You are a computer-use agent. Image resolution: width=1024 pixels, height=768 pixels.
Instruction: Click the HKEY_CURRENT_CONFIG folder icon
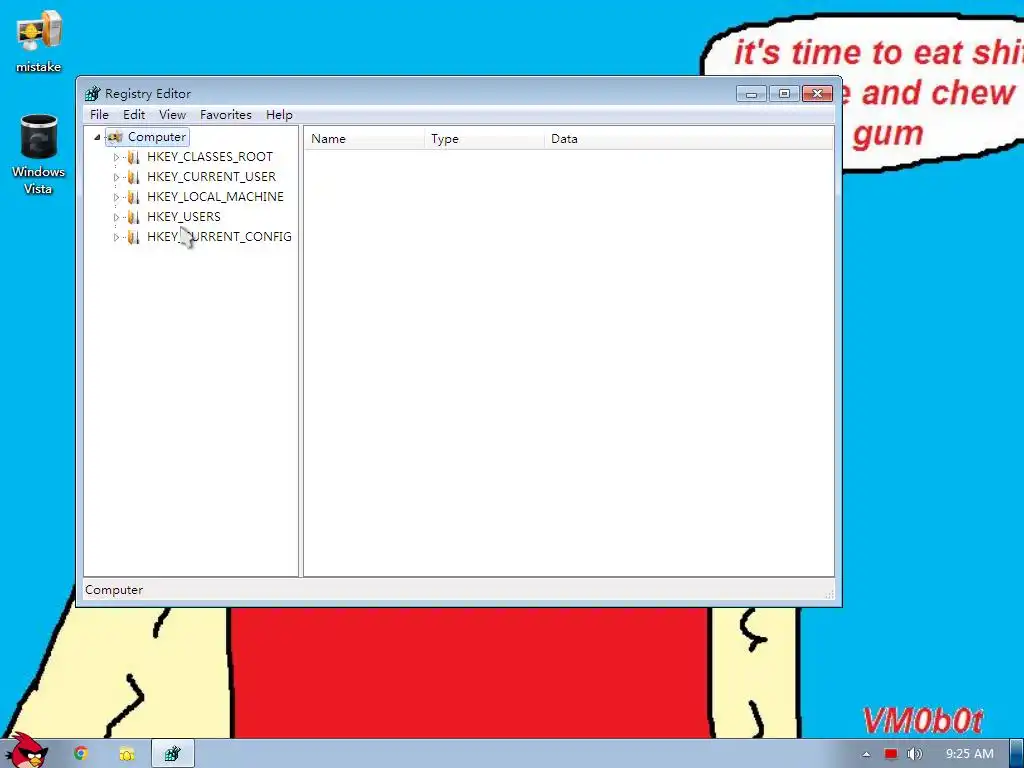click(133, 237)
